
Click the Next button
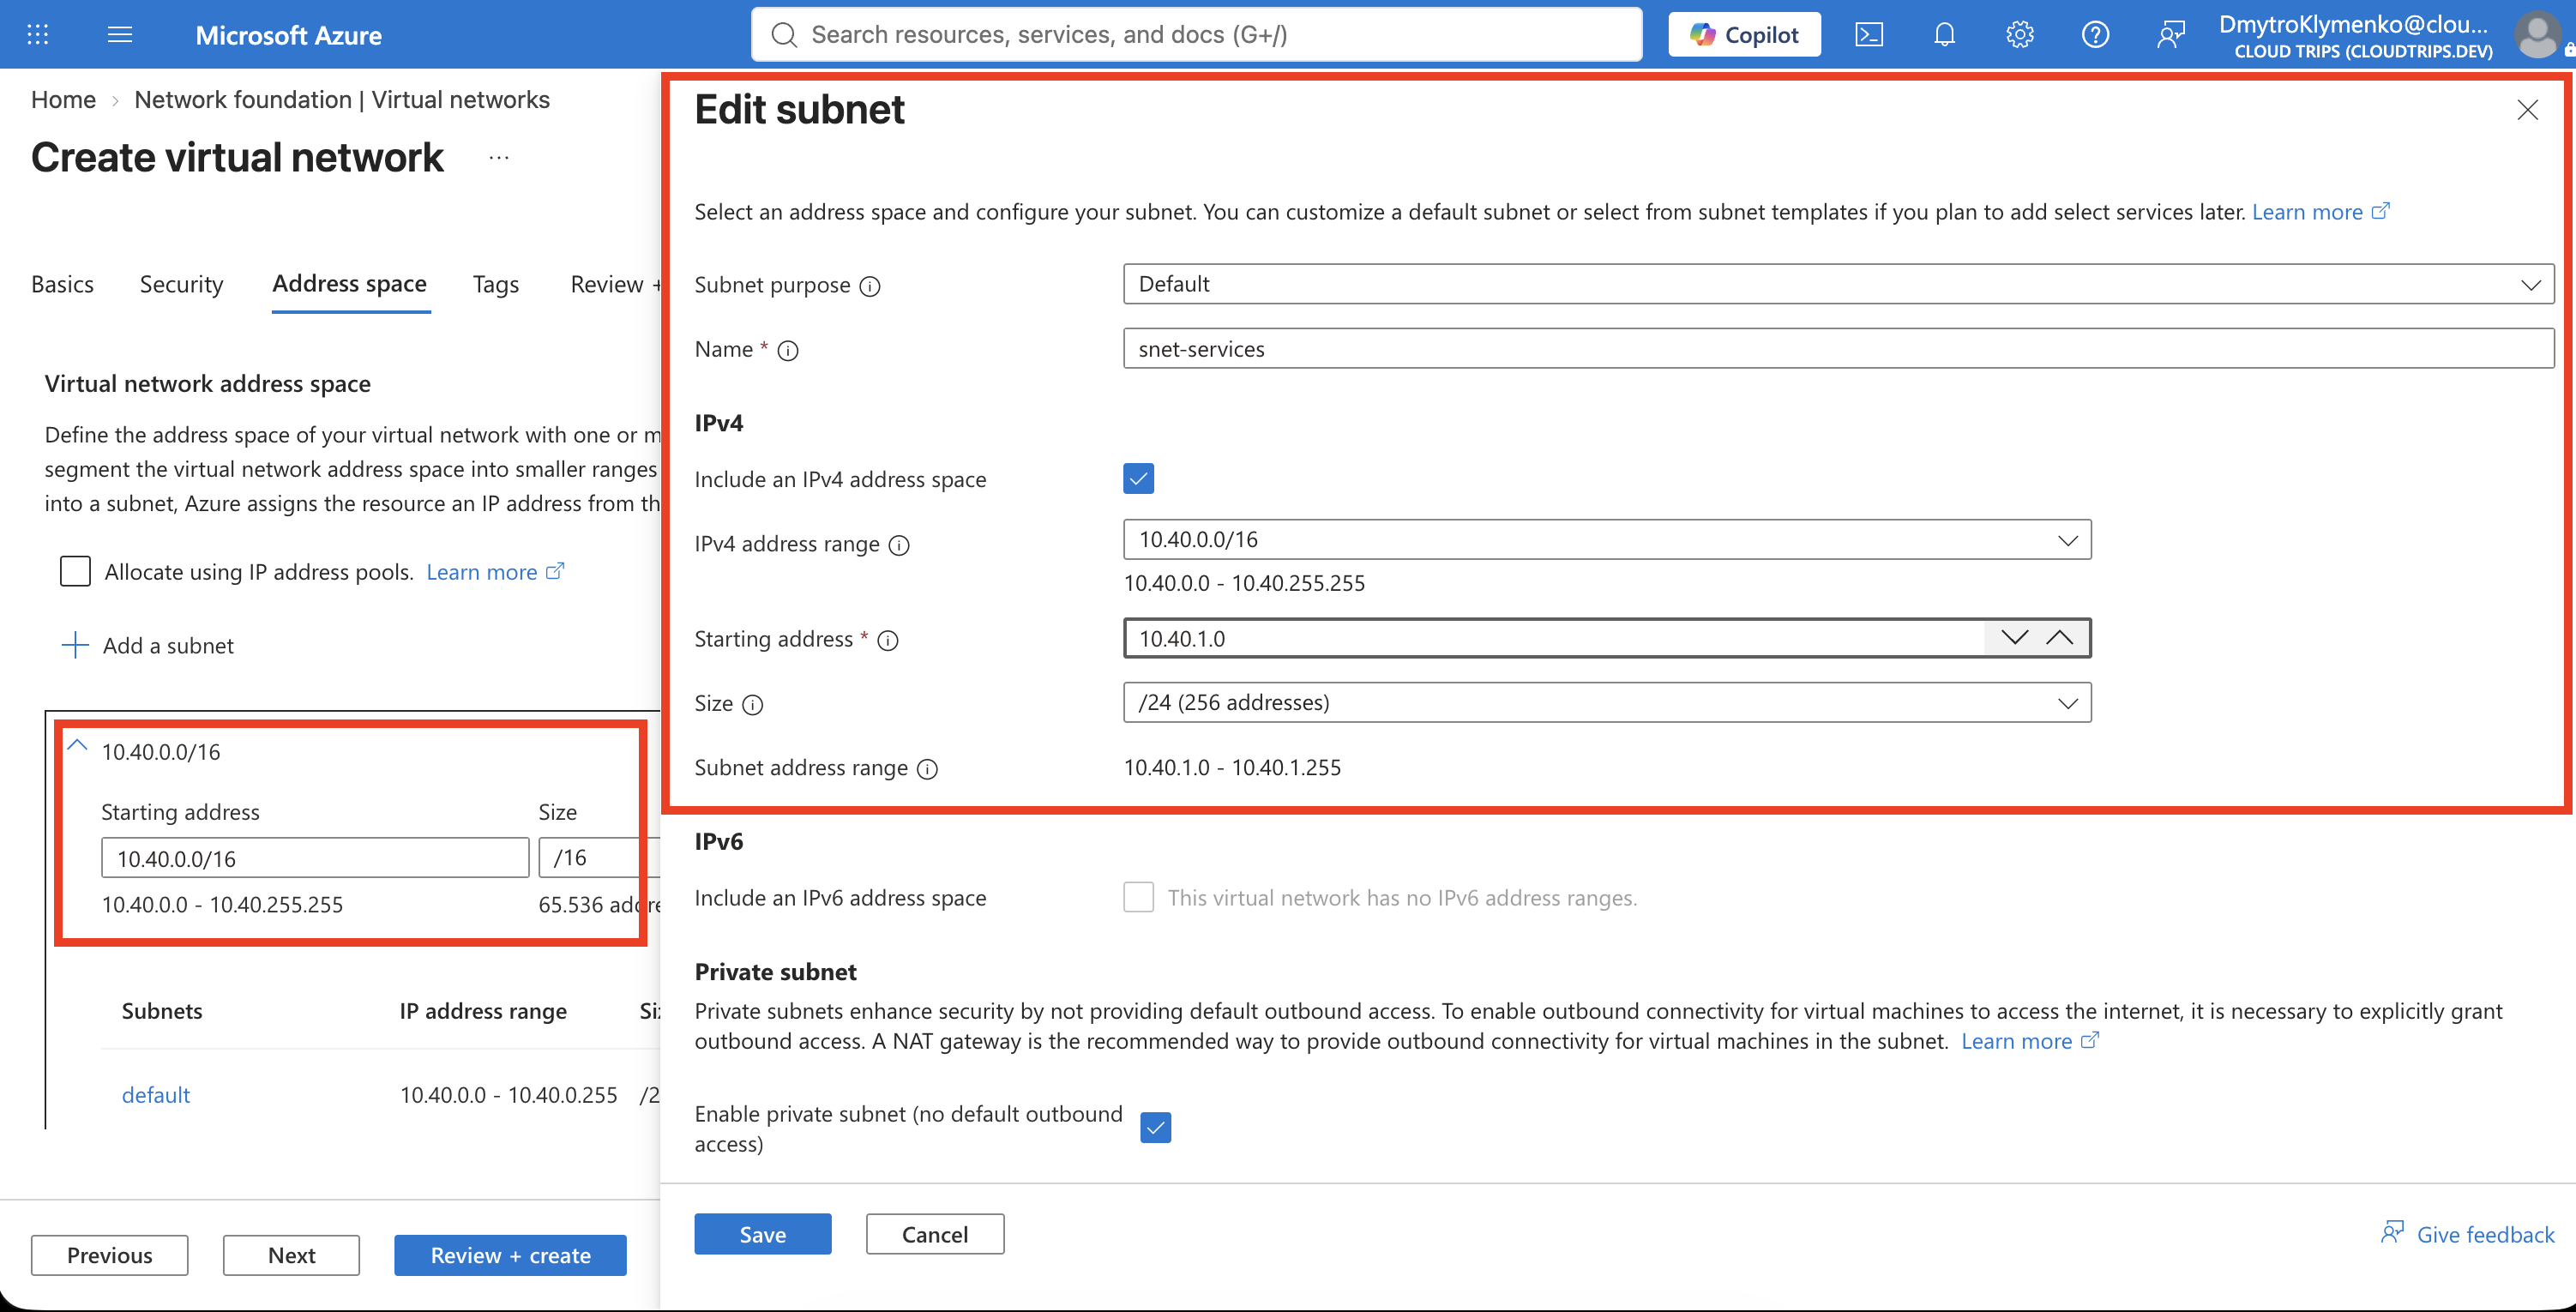pos(291,1255)
